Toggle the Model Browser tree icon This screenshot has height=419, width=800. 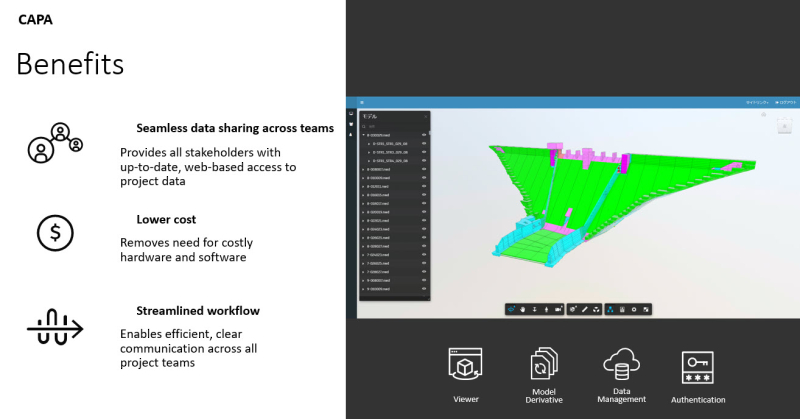click(611, 309)
